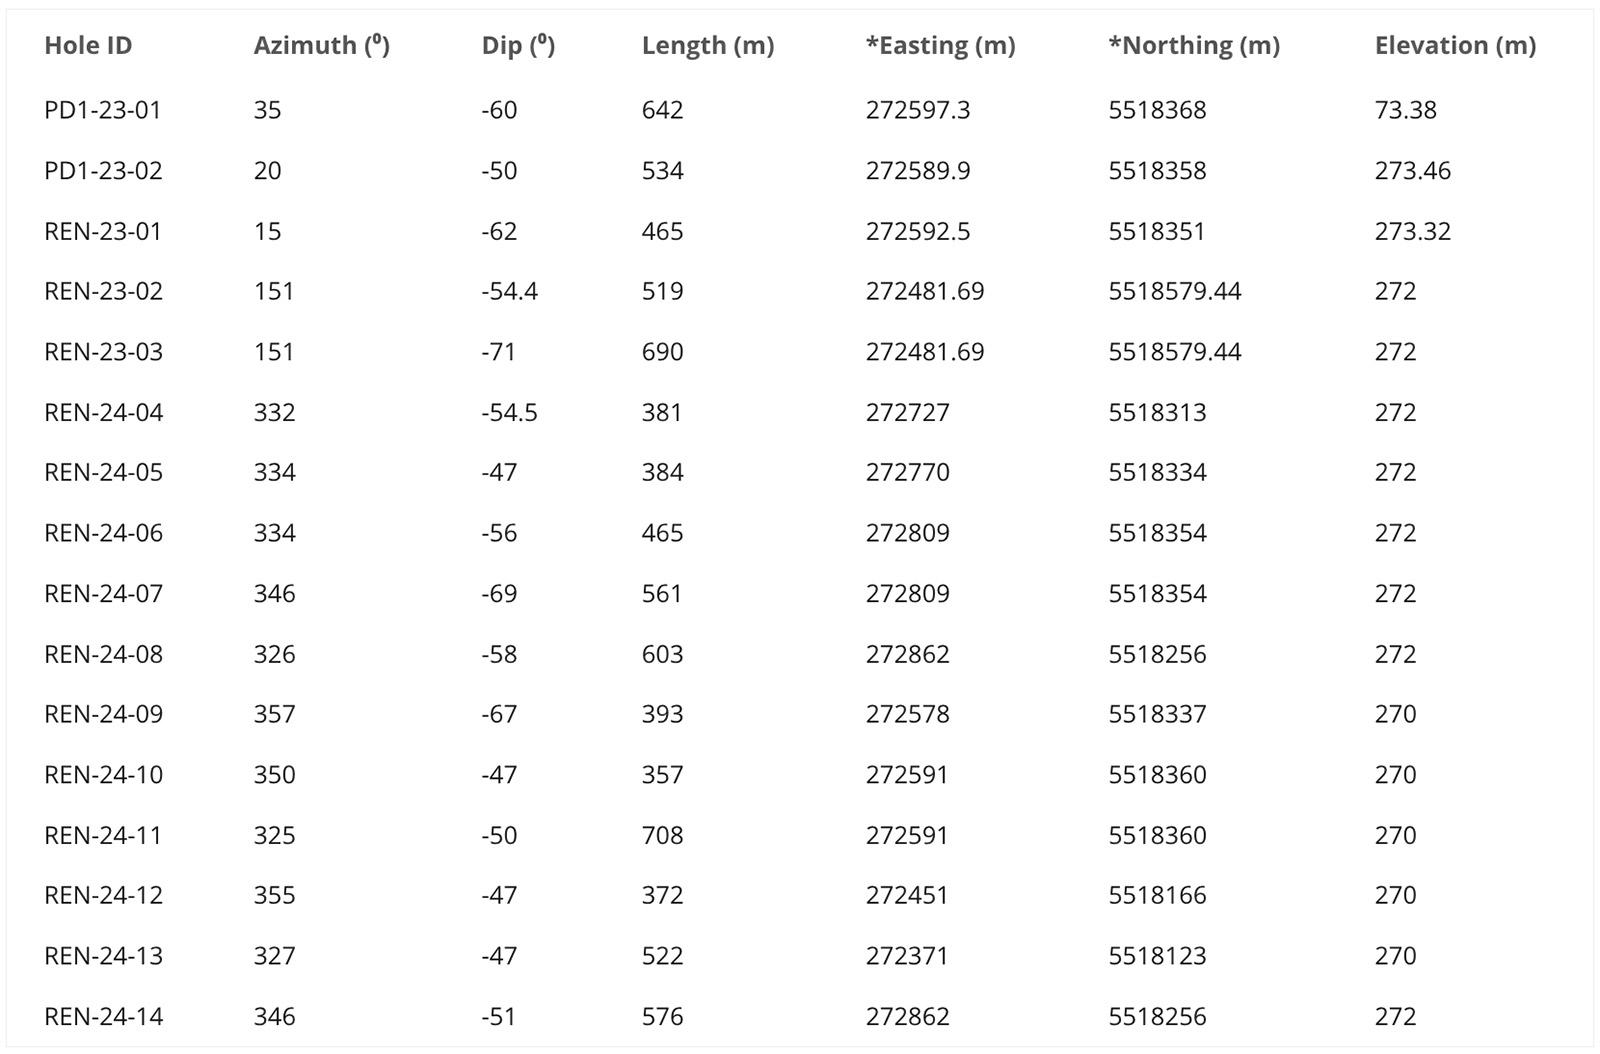The width and height of the screenshot is (1600, 1054).
Task: Click the Elevation (m) column header
Action: coord(1455,46)
